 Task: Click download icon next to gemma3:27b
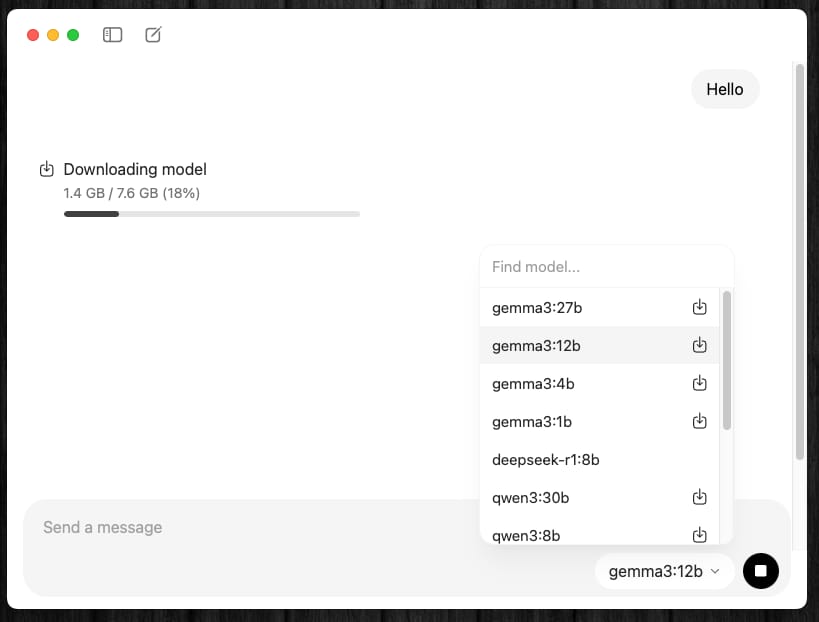[700, 307]
